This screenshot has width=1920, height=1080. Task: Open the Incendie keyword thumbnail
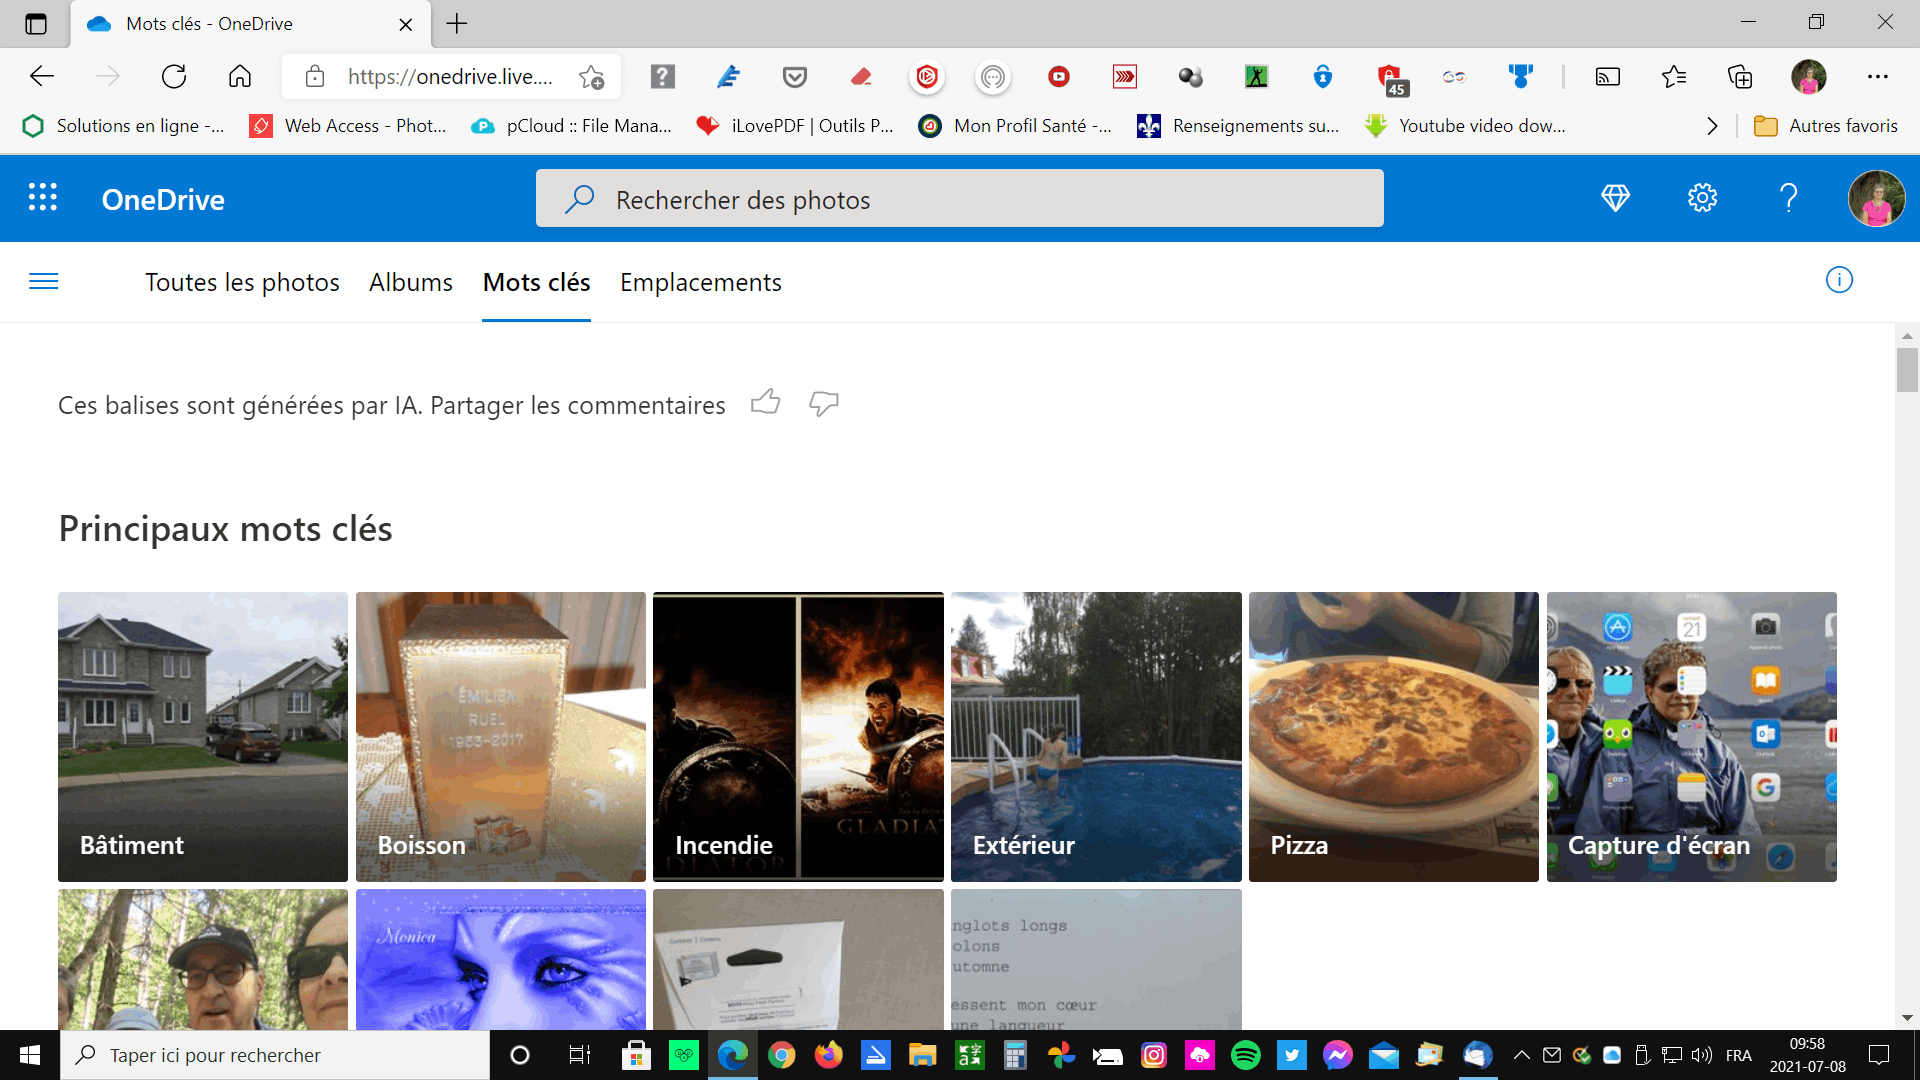798,737
